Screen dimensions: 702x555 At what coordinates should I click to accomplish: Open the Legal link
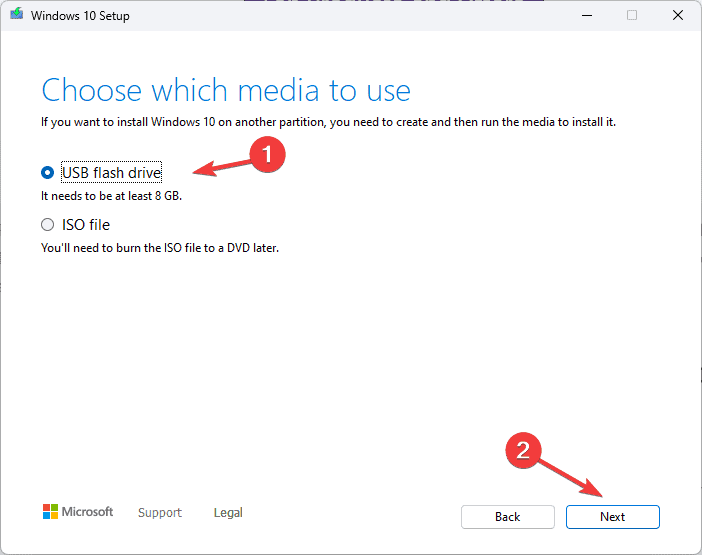pos(228,513)
